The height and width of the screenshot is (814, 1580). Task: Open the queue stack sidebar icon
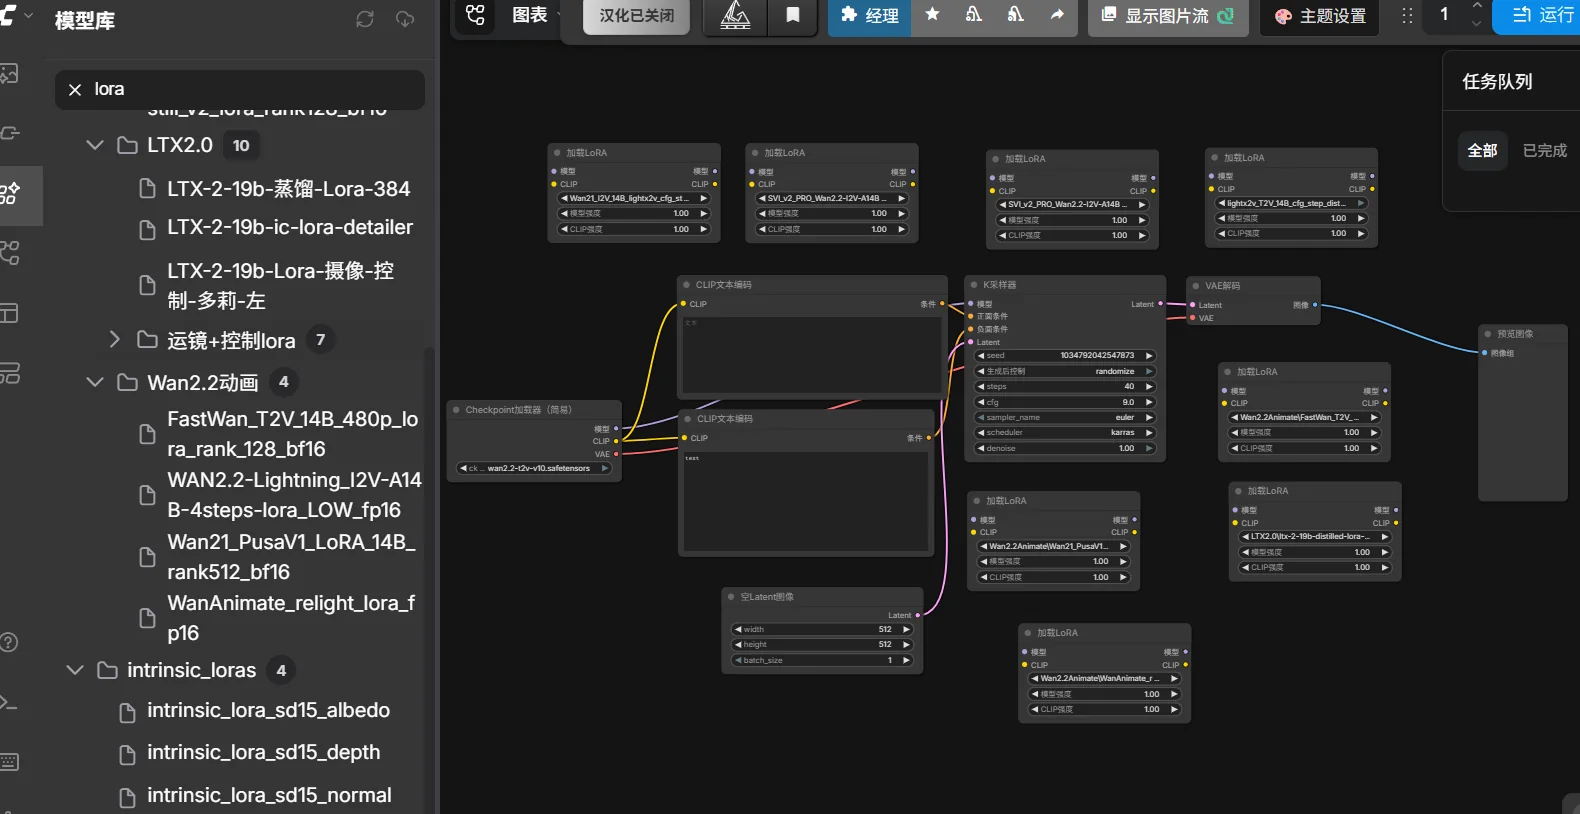coord(9,373)
